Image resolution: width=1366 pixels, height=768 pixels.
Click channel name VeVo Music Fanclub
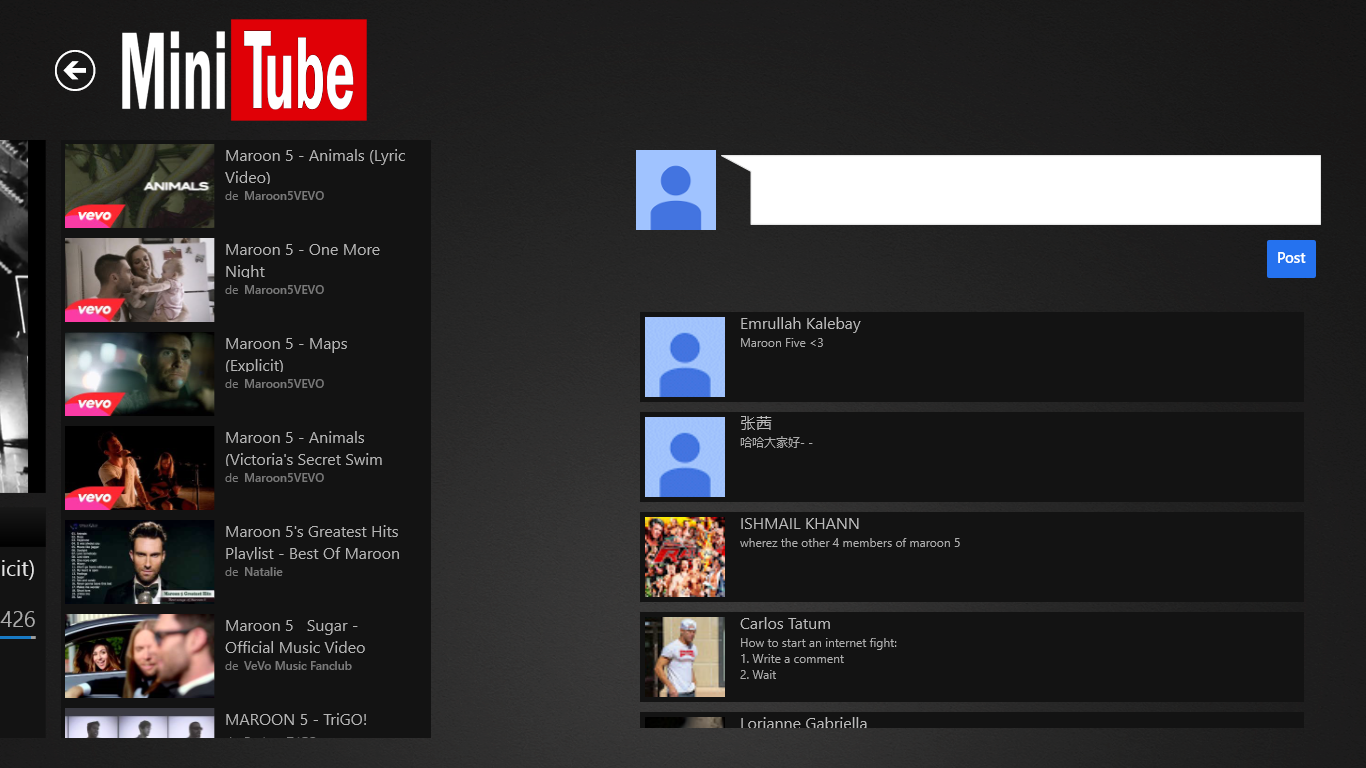298,666
